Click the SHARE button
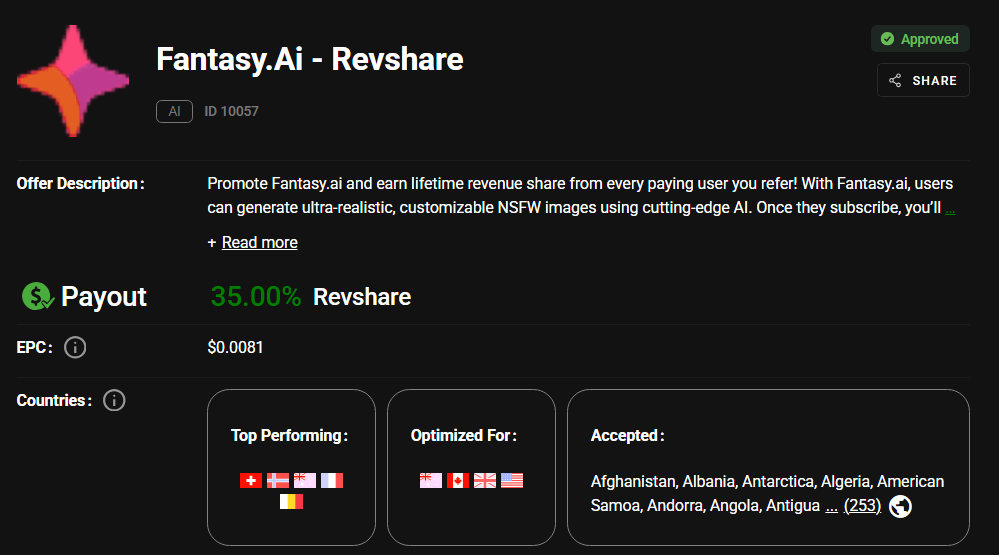The height and width of the screenshot is (555, 999). pos(923,80)
